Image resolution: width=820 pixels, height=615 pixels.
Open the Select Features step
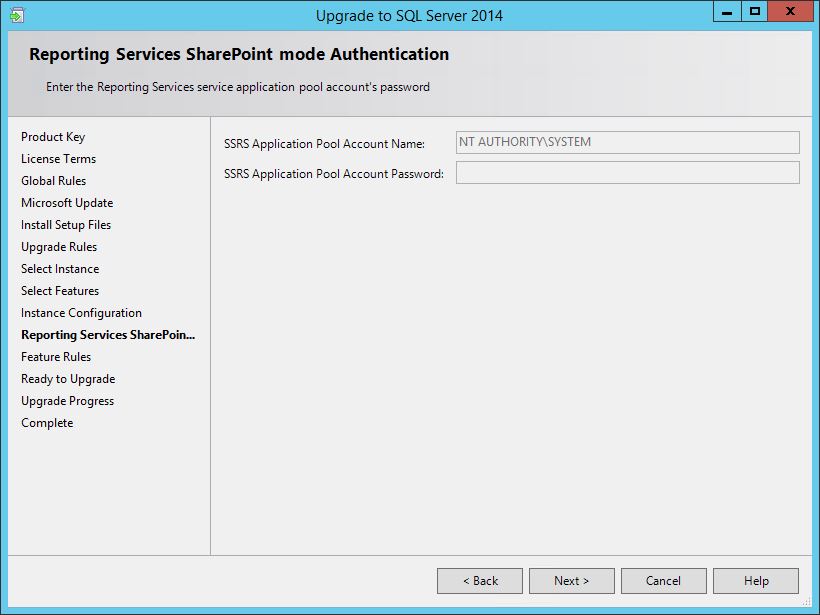(x=60, y=291)
